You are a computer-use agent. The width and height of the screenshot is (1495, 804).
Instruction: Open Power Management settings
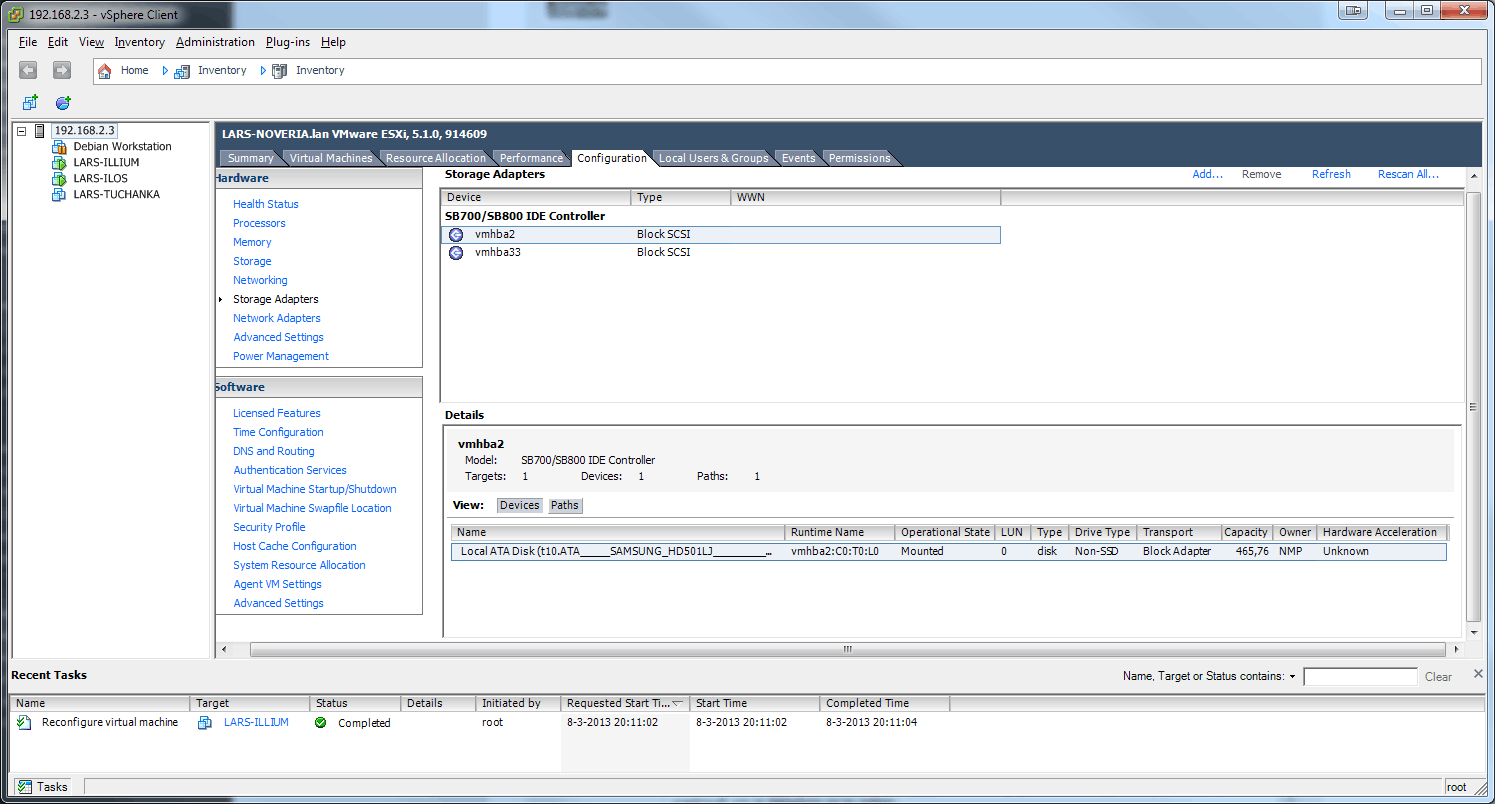pos(281,356)
